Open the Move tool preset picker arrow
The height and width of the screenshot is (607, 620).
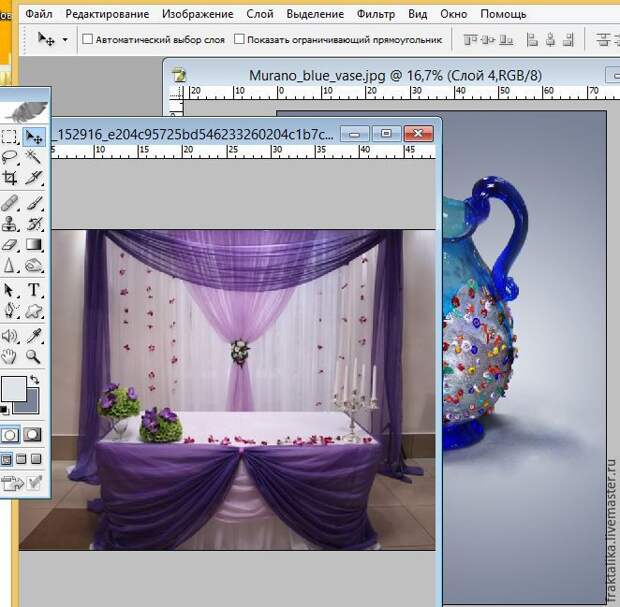[x=65, y=40]
